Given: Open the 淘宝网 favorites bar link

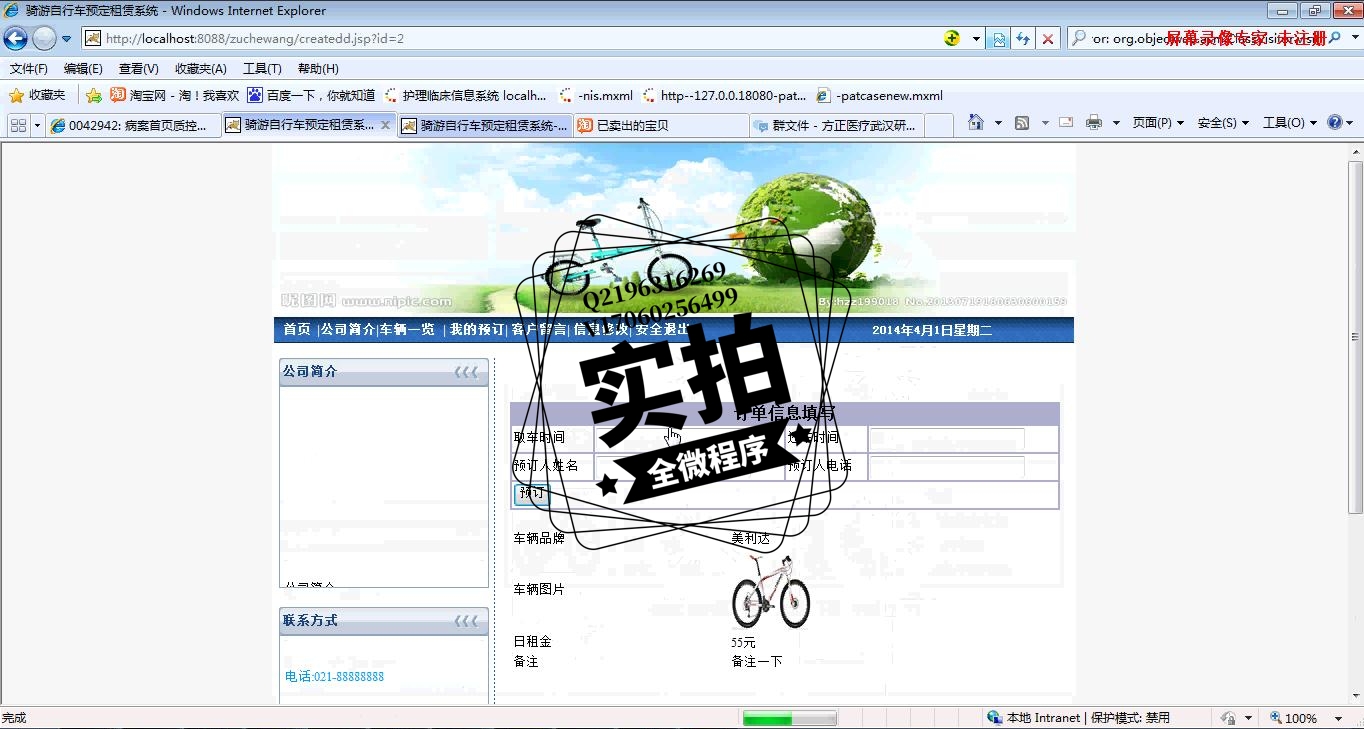Looking at the screenshot, I should (x=175, y=96).
